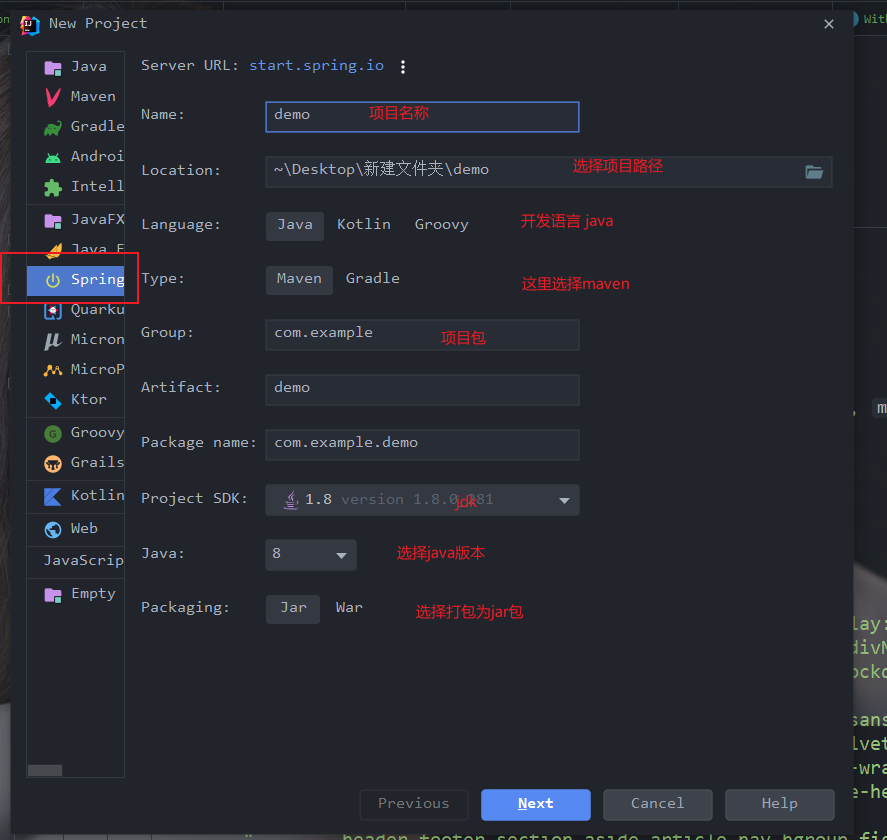
Task: Choose the IntelliJ Platform Plugin puzzle icon
Action: (53, 187)
